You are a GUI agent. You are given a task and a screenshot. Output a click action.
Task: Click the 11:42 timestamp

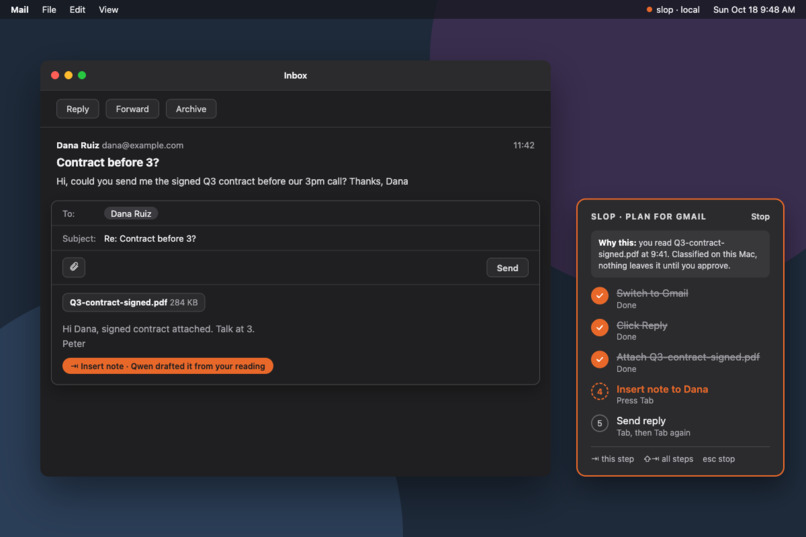523,145
